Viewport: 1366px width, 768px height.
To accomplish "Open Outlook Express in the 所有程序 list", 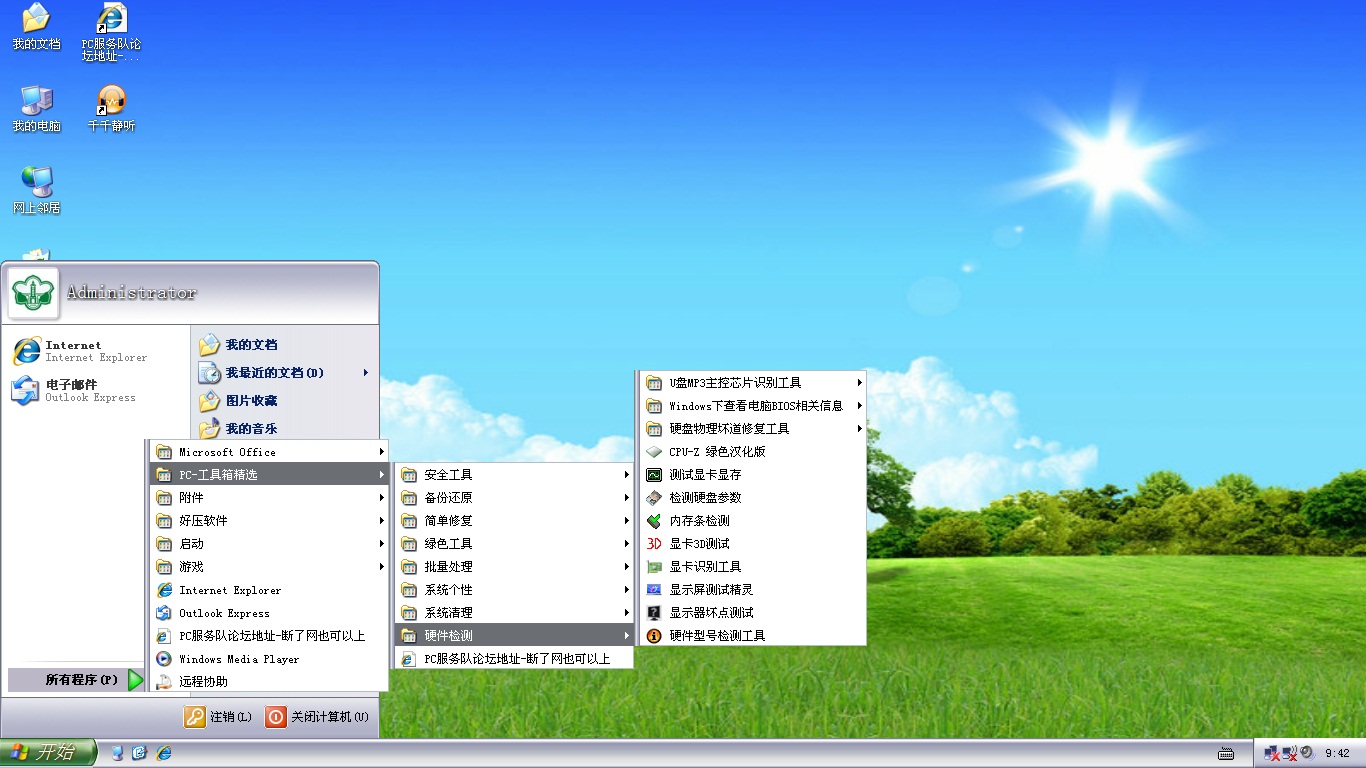I will (x=268, y=613).
